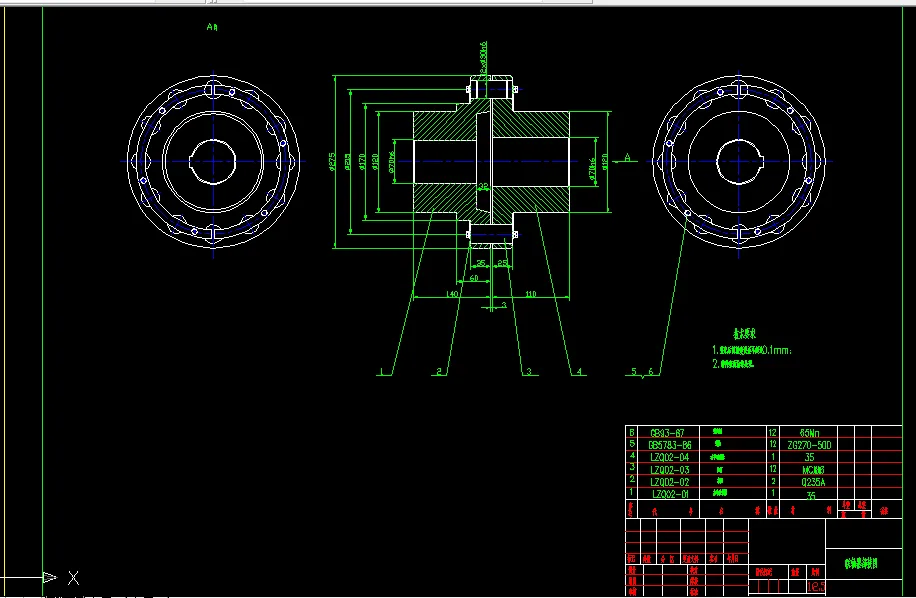Image resolution: width=916 pixels, height=598 pixels.
Task: Click the GB5783-86 cell in the parts list
Action: click(669, 445)
